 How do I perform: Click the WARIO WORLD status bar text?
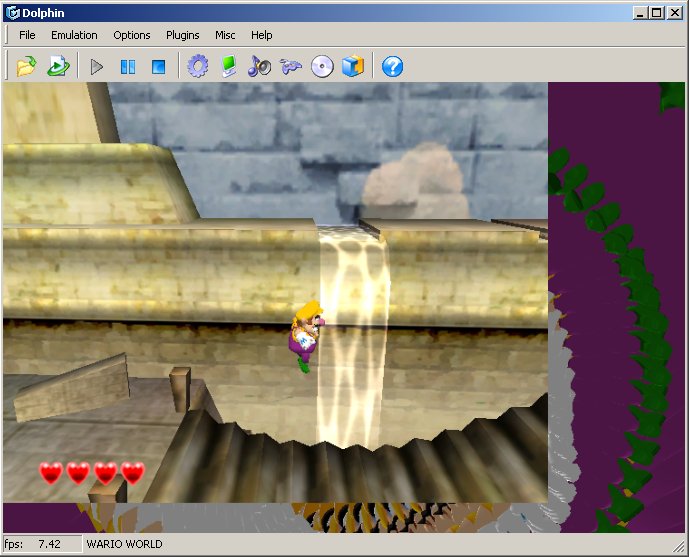point(124,544)
